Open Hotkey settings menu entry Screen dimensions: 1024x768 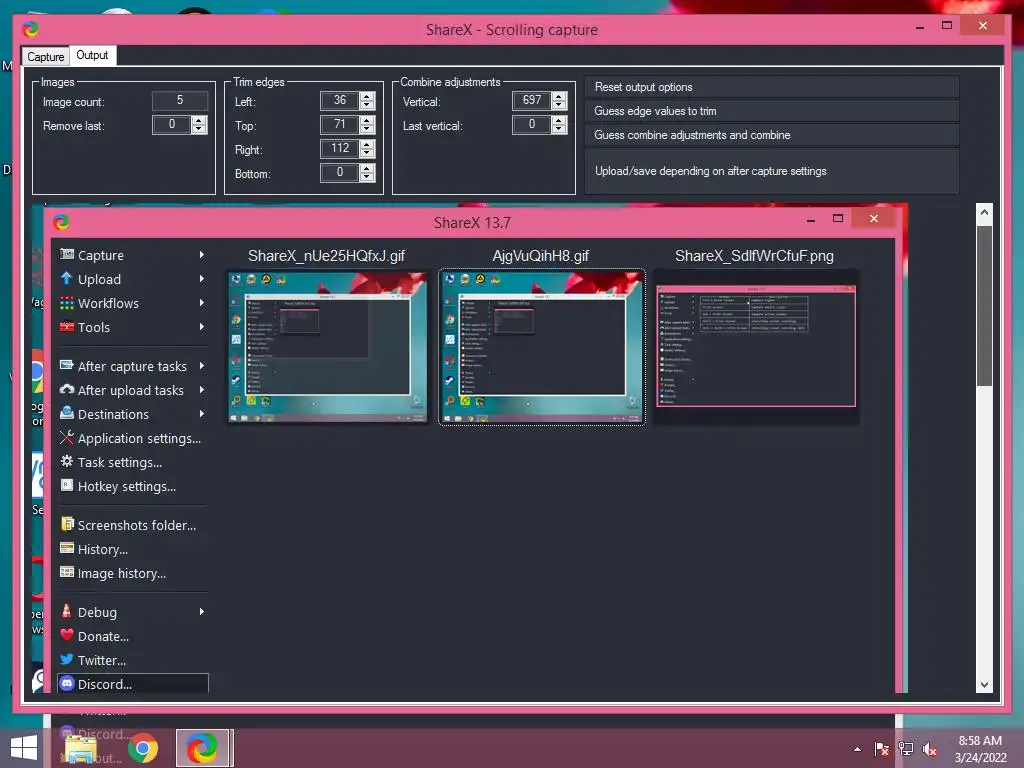tap(133, 487)
